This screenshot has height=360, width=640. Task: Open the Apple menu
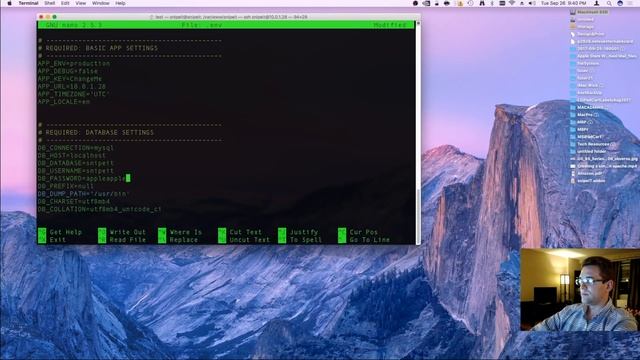(x=9, y=3)
